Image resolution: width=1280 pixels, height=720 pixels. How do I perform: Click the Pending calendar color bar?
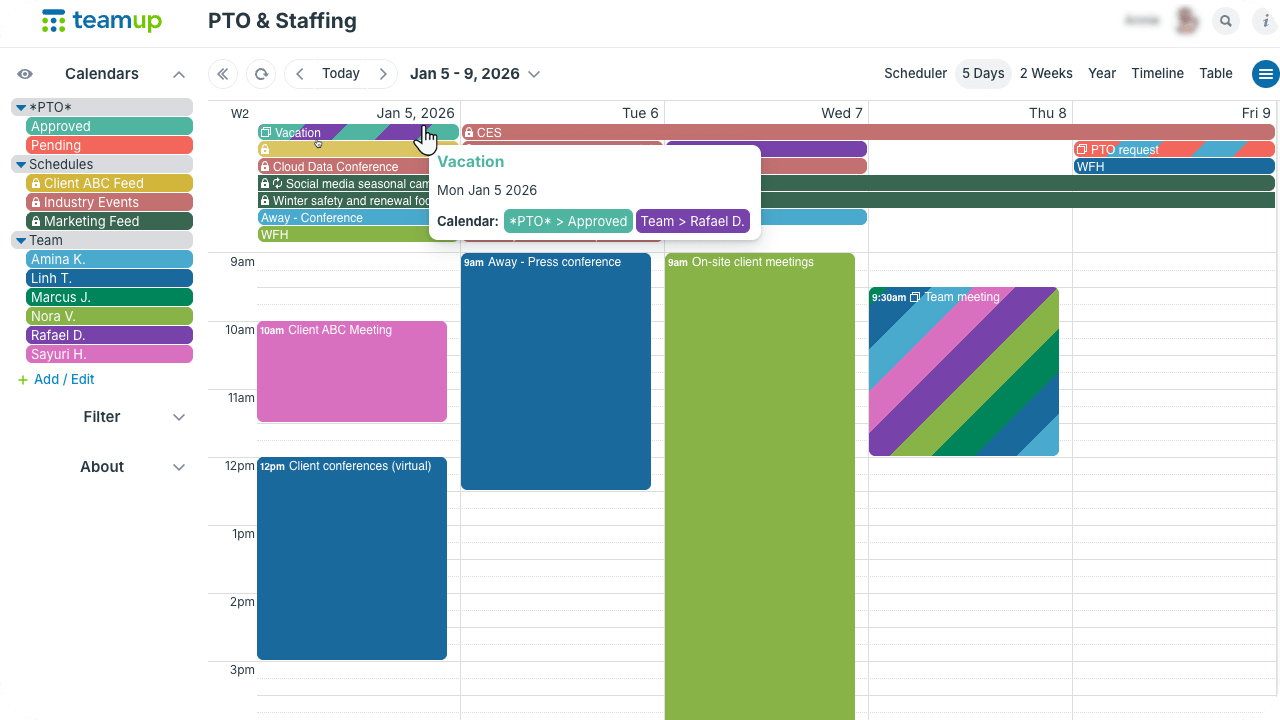click(110, 145)
